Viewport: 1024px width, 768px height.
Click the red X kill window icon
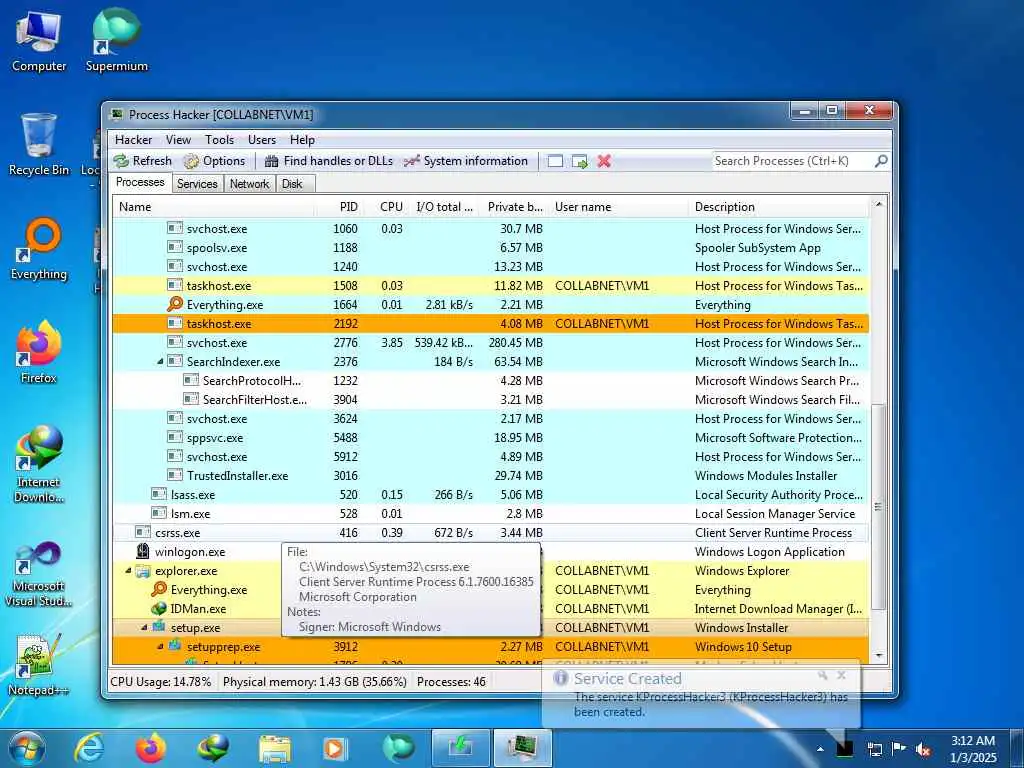click(x=604, y=161)
